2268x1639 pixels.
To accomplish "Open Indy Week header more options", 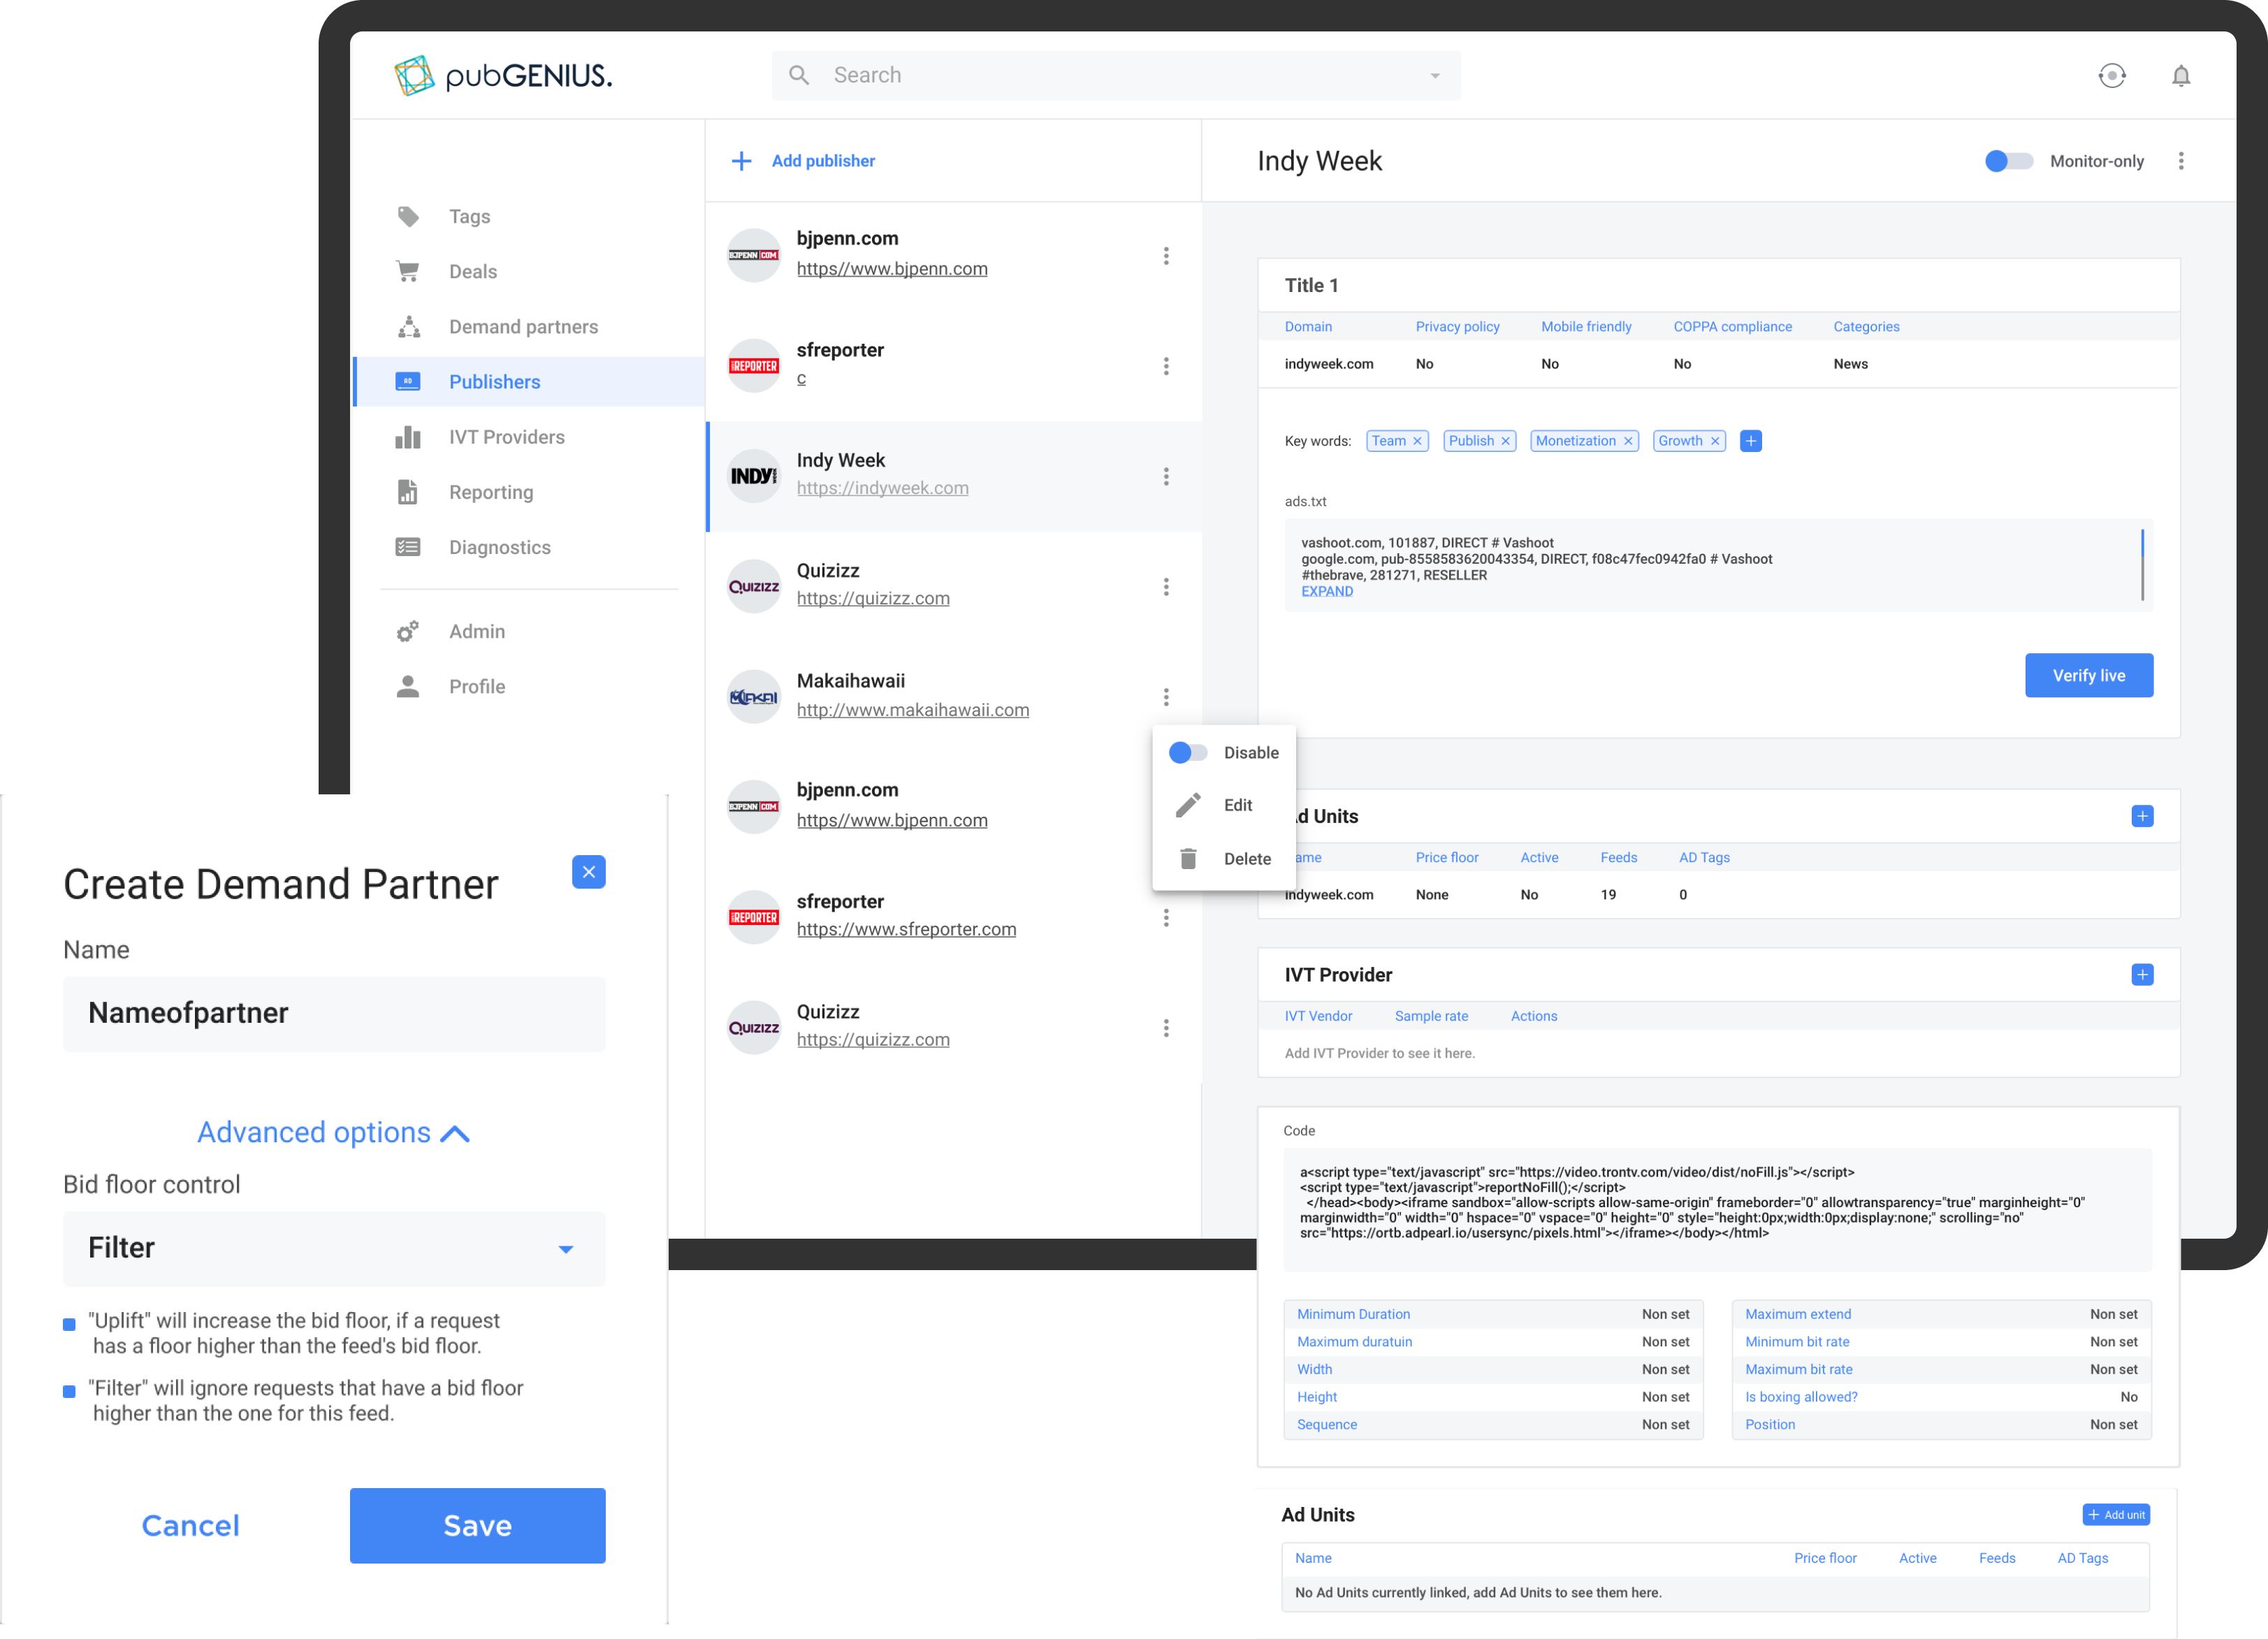I will pyautogui.click(x=2181, y=160).
